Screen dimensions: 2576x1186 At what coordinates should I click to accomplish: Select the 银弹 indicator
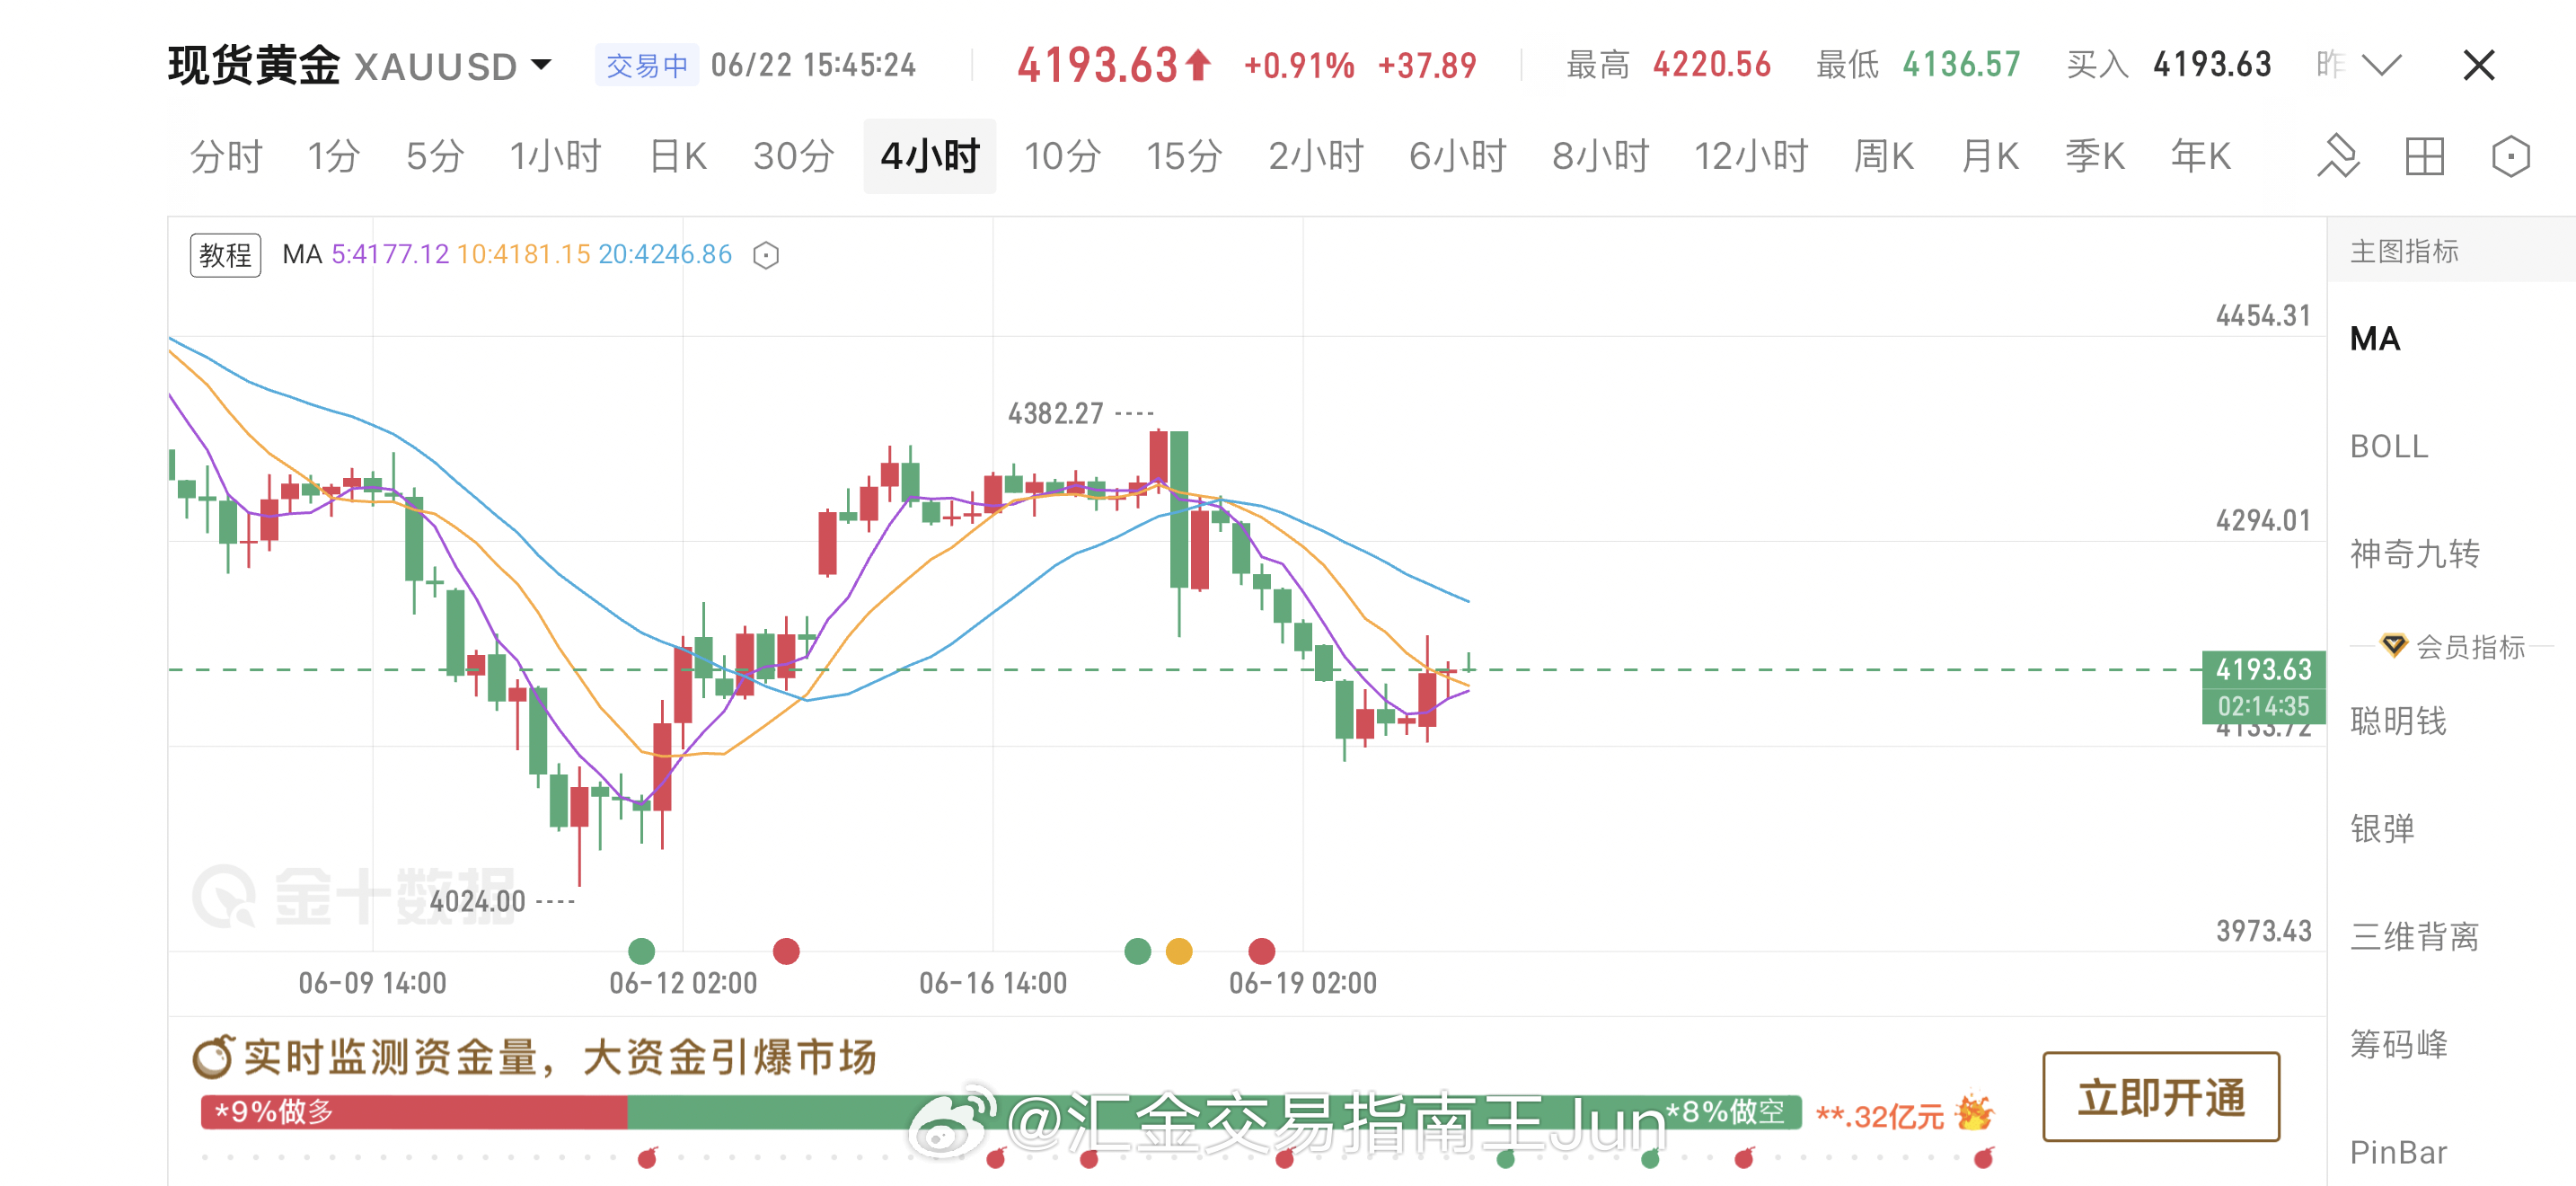(2382, 828)
